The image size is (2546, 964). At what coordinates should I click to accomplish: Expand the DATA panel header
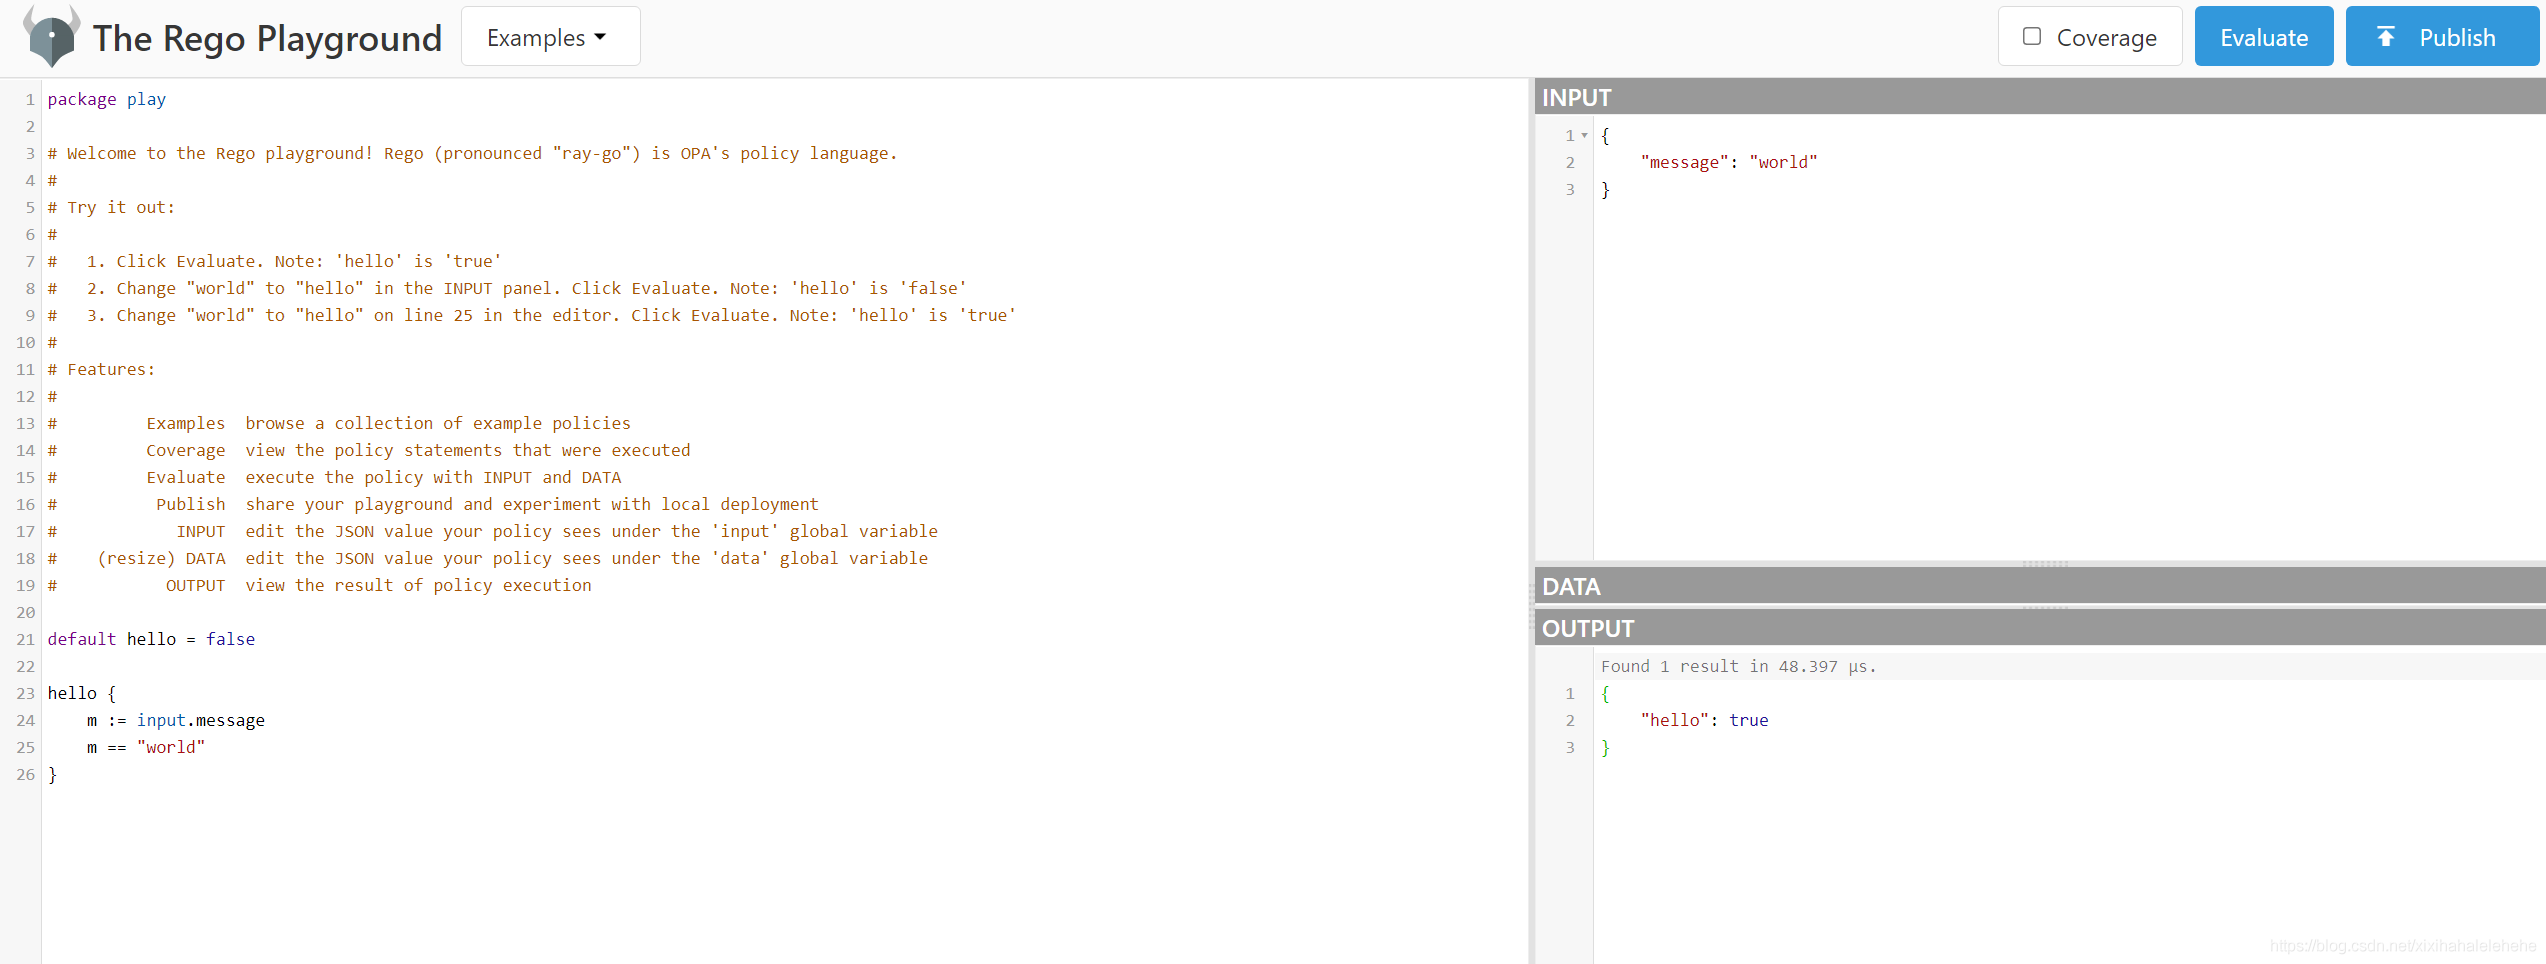pyautogui.click(x=2040, y=586)
